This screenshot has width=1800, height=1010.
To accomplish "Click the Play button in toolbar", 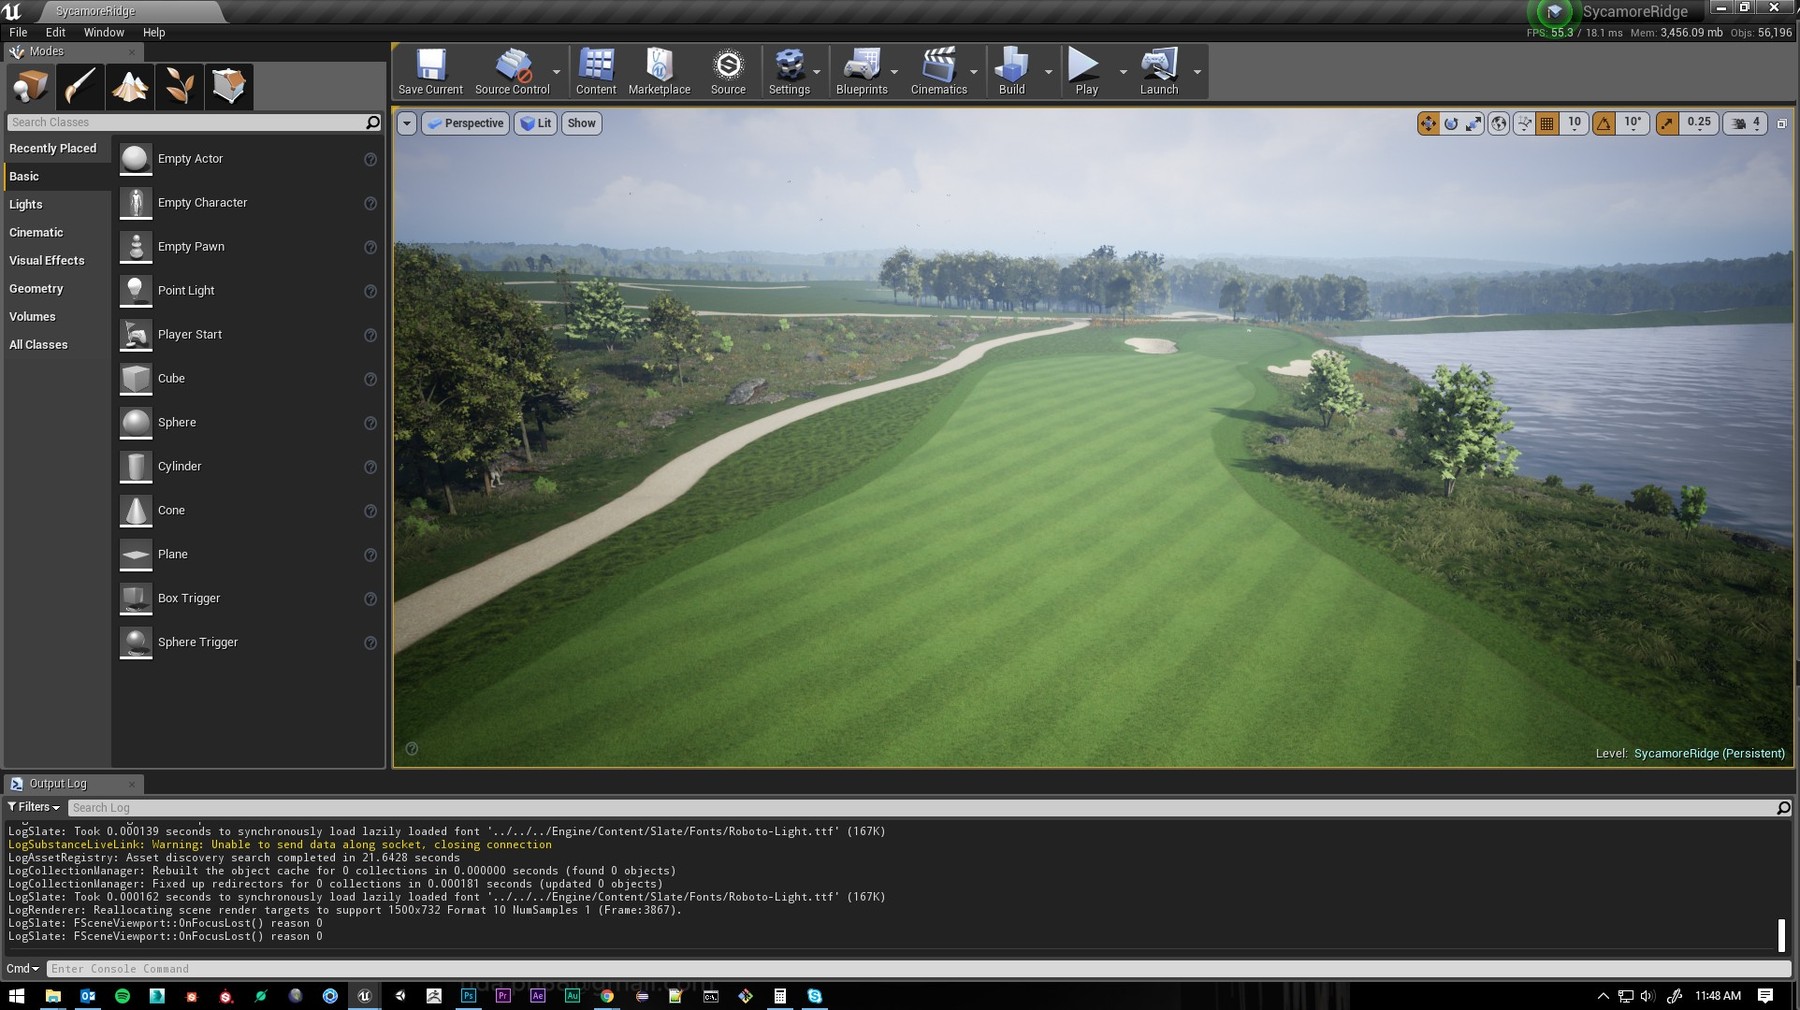I will coord(1086,72).
